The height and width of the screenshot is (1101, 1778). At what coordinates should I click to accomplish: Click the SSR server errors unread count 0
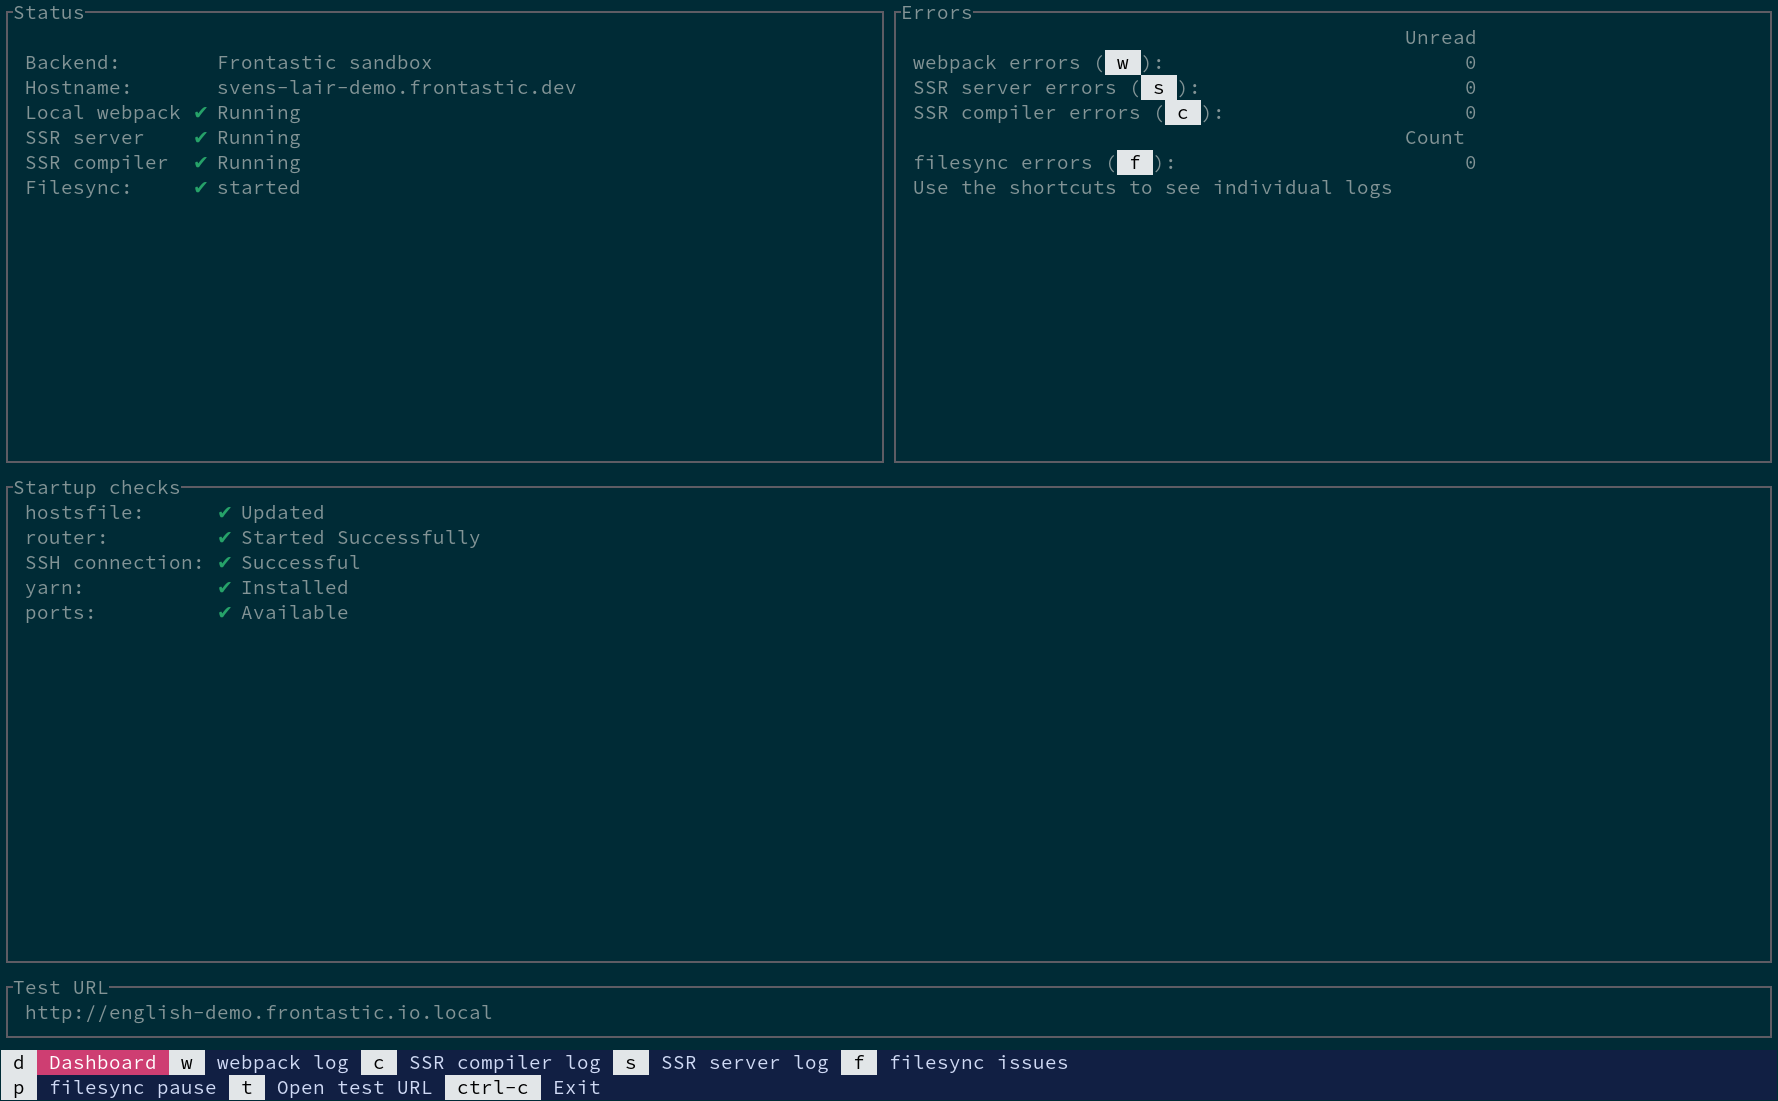click(x=1471, y=88)
